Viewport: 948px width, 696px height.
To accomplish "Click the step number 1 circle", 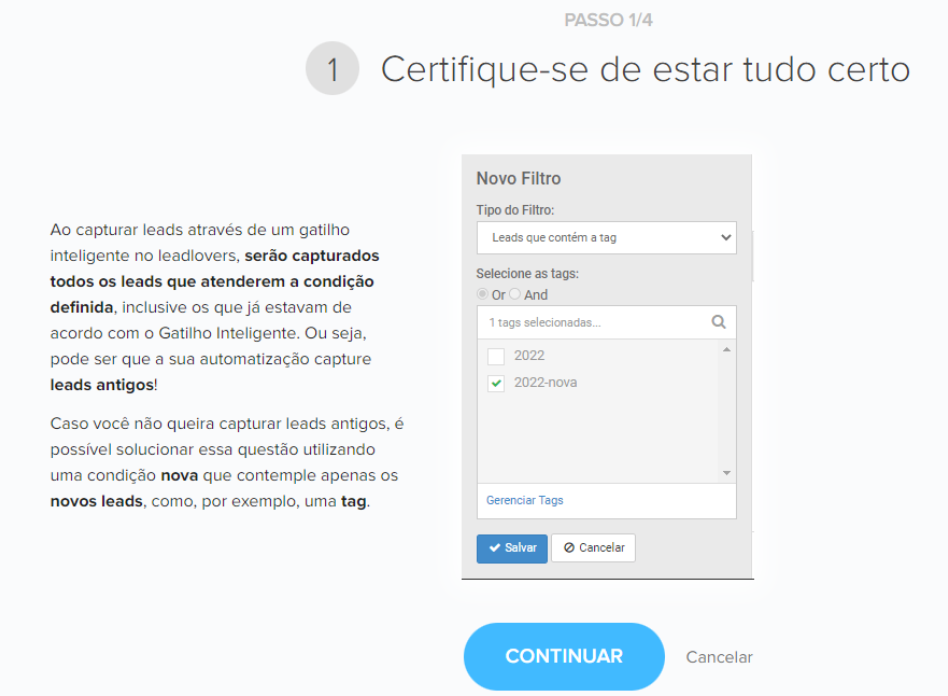I will click(332, 69).
